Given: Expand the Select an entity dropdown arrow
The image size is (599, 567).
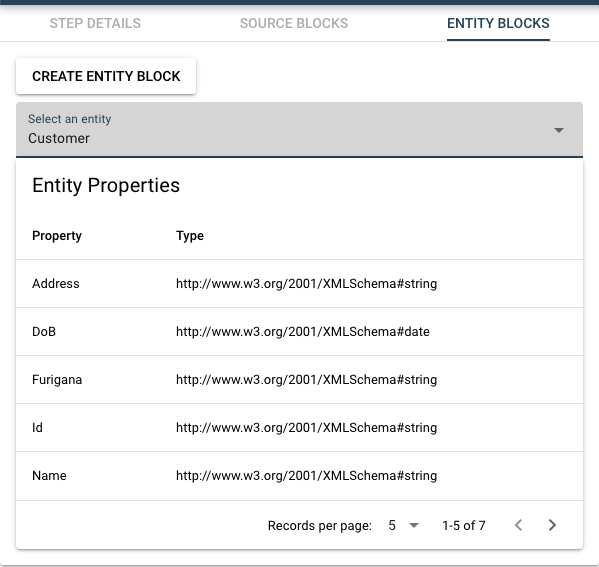Looking at the screenshot, I should (559, 130).
